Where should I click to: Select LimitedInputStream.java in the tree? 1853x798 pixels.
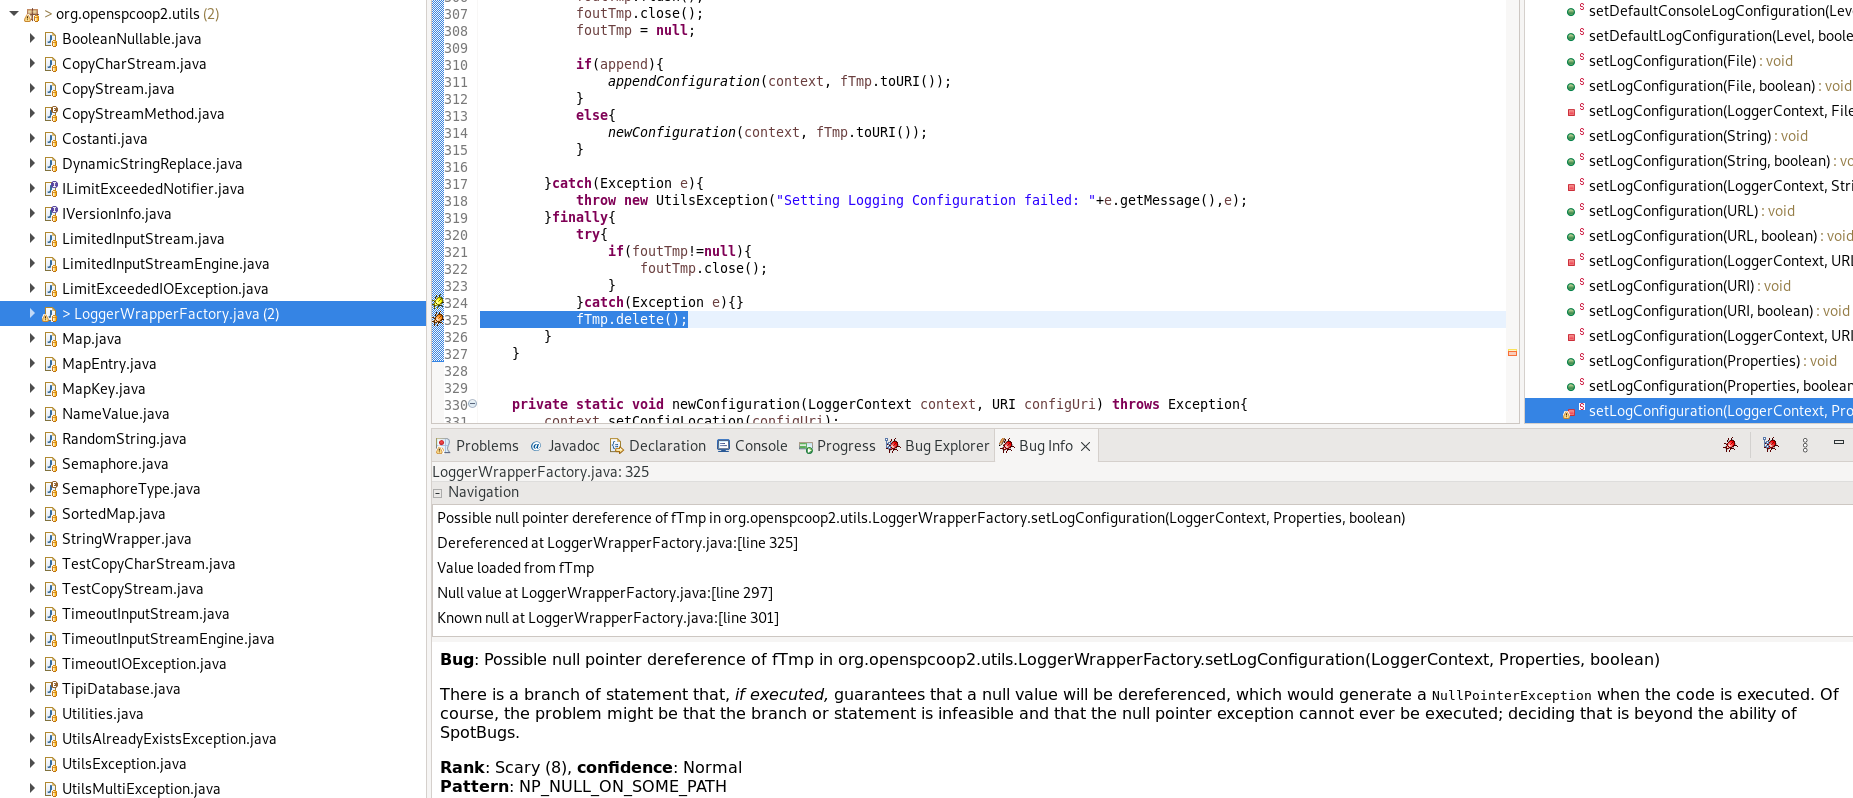pyautogui.click(x=143, y=239)
